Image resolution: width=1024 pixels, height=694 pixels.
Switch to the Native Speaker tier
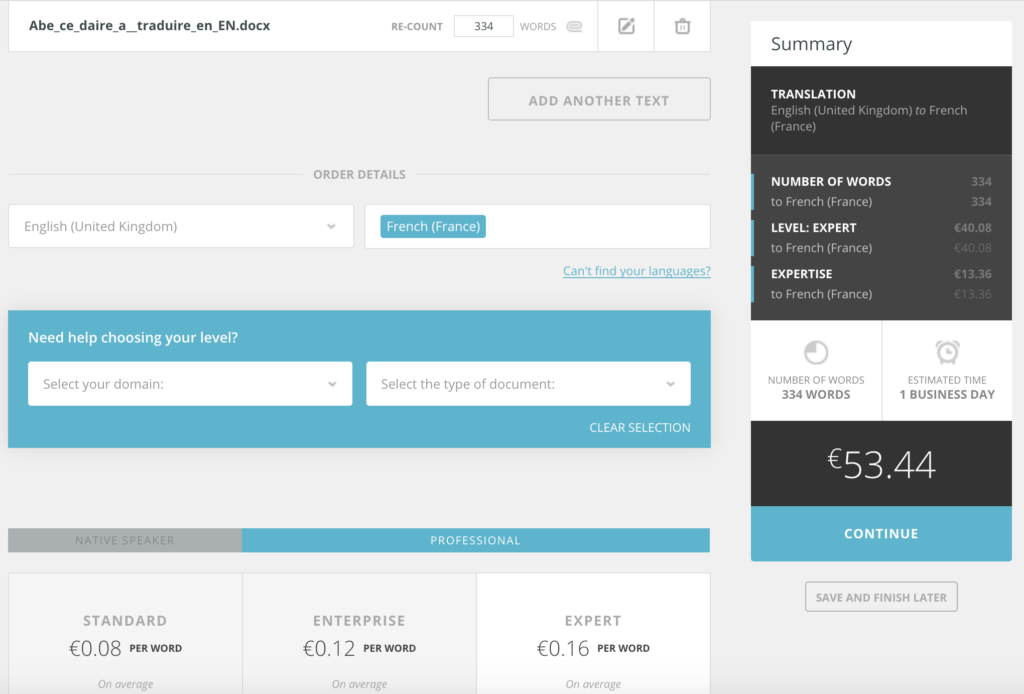click(124, 540)
